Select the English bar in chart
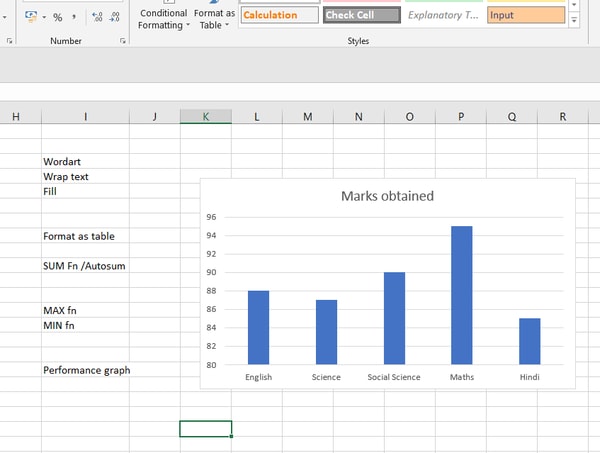 [259, 328]
